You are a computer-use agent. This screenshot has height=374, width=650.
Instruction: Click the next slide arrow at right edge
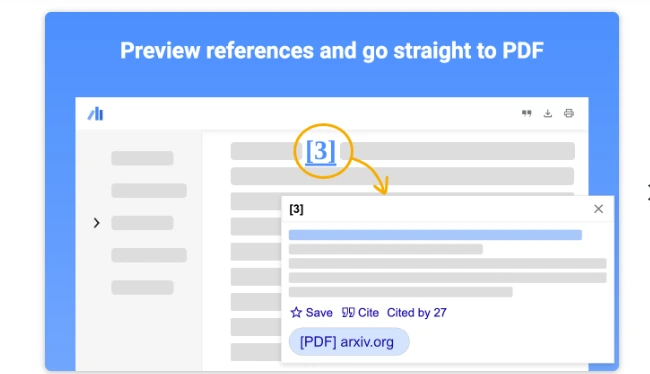pos(648,193)
